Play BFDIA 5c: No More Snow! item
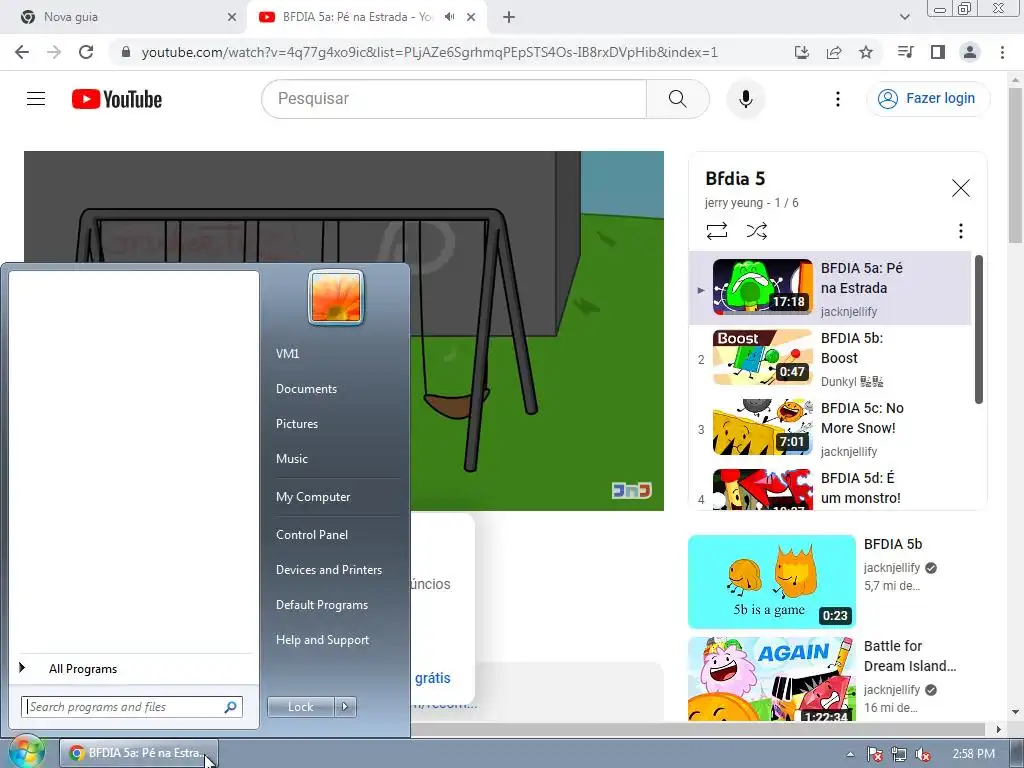 point(830,428)
